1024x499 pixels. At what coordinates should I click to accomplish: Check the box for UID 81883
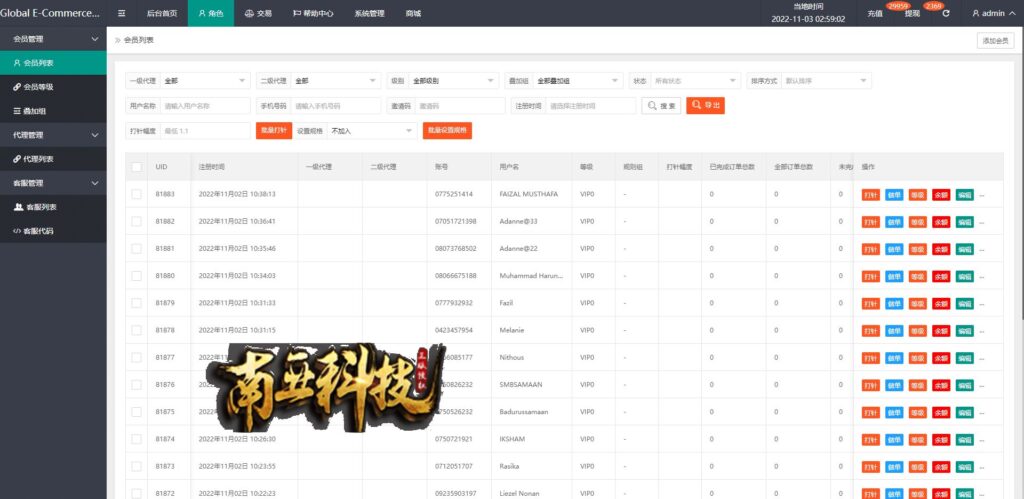tap(136, 194)
